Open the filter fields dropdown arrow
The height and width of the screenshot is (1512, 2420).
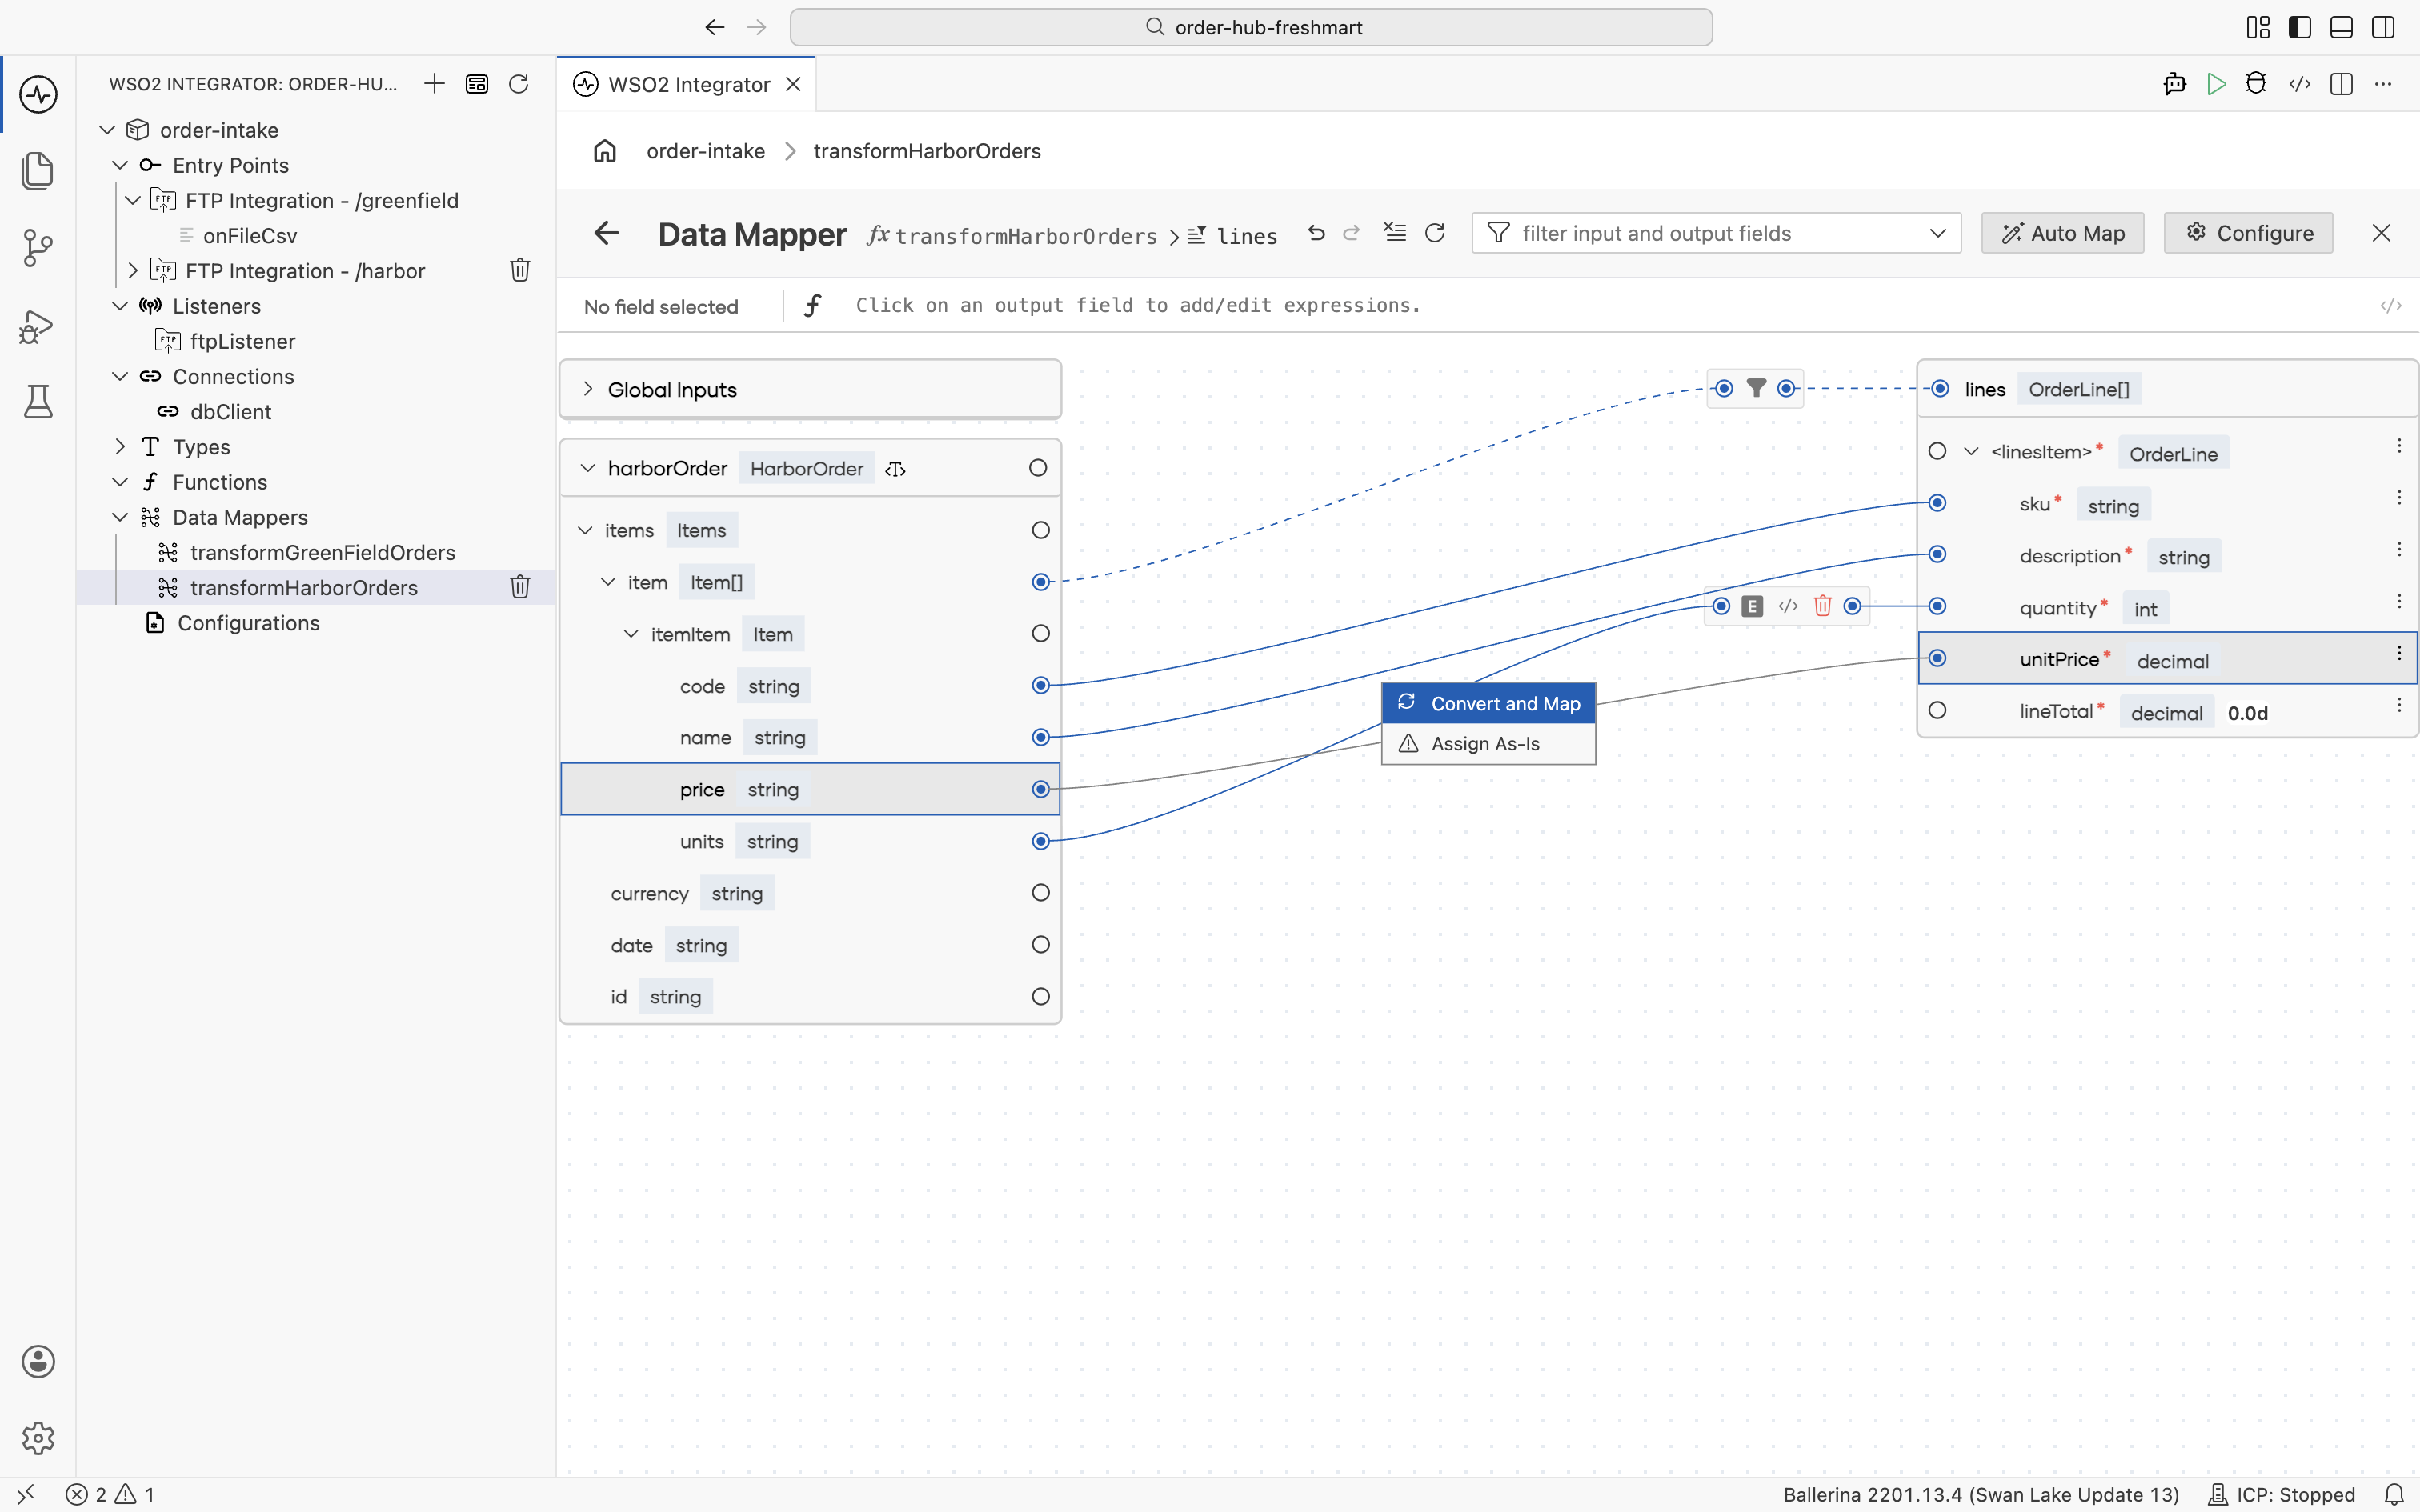tap(1937, 233)
